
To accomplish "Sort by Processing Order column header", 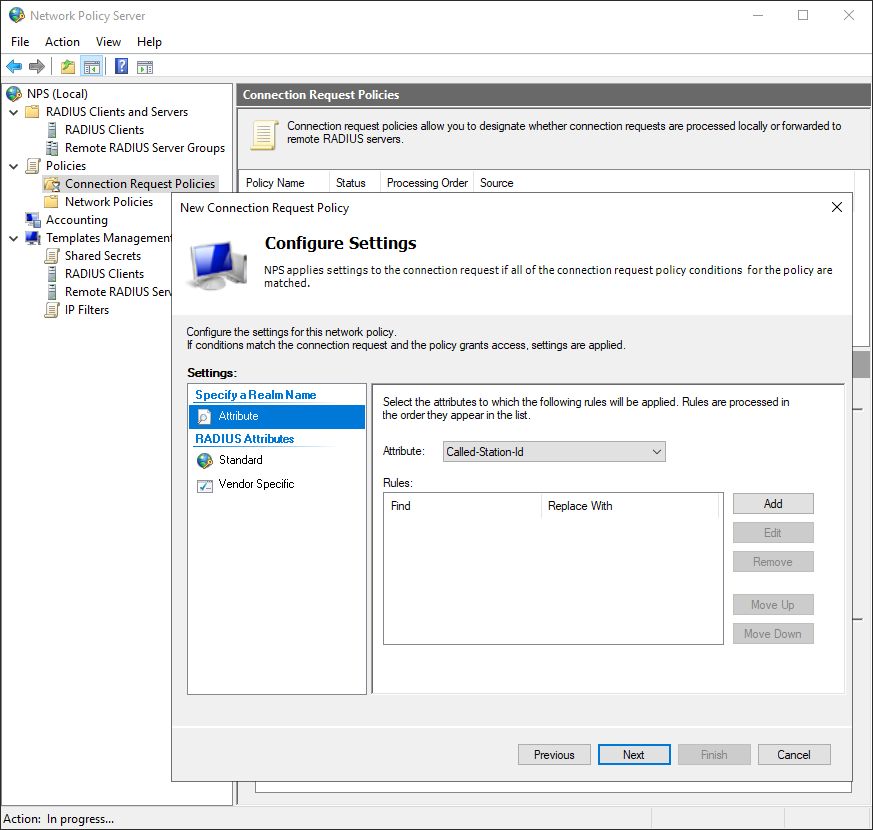I will [427, 183].
